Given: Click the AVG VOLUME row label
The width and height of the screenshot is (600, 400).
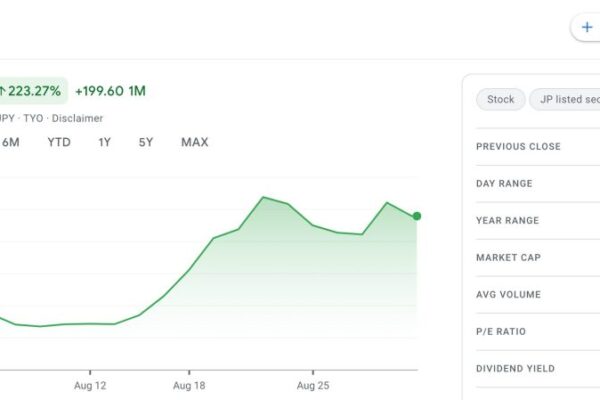Looking at the screenshot, I should tap(508, 295).
